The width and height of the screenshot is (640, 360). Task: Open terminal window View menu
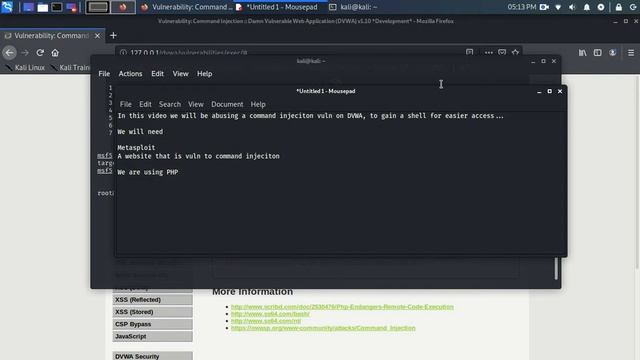point(180,73)
